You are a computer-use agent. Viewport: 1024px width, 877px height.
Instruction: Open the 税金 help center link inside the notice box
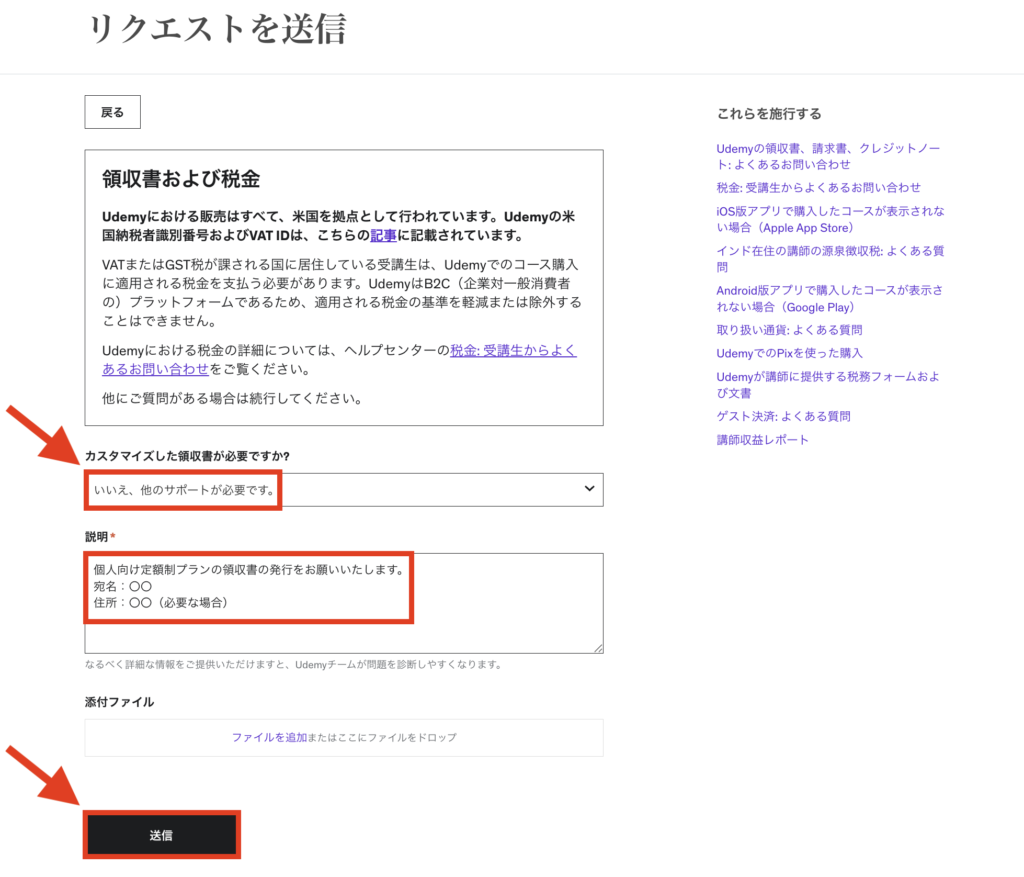point(512,351)
